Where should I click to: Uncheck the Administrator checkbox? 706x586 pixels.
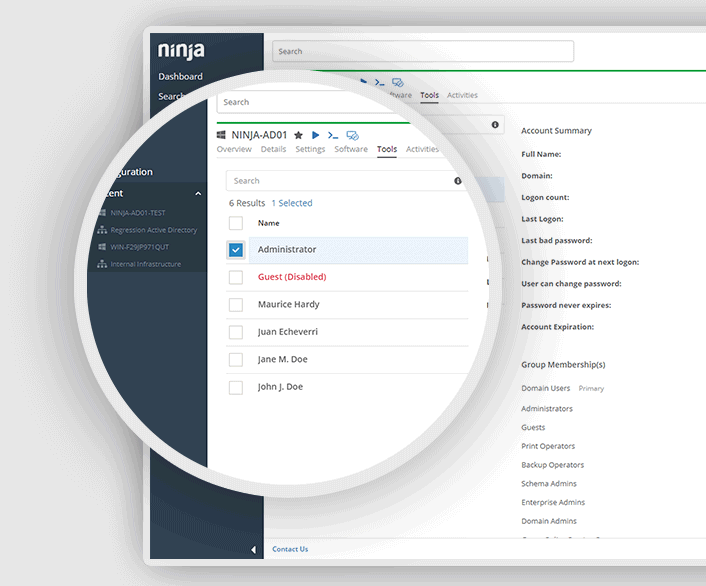(236, 250)
